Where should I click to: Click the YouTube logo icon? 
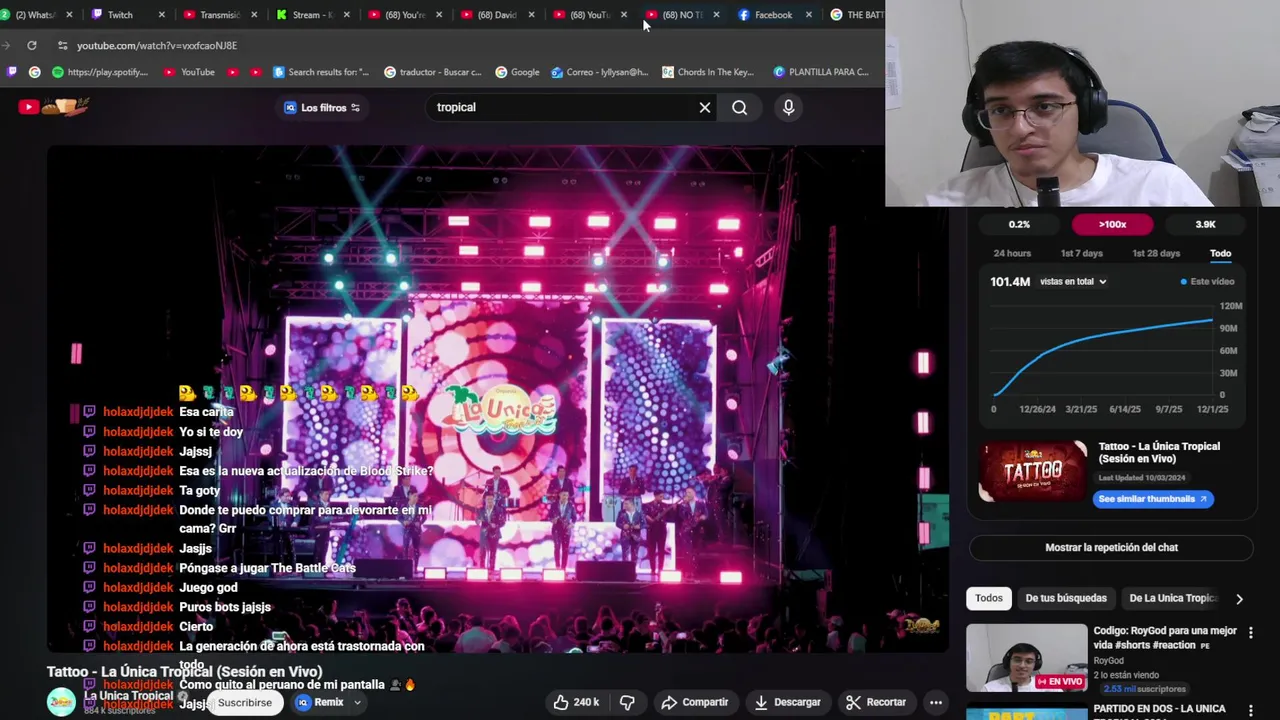(x=29, y=107)
